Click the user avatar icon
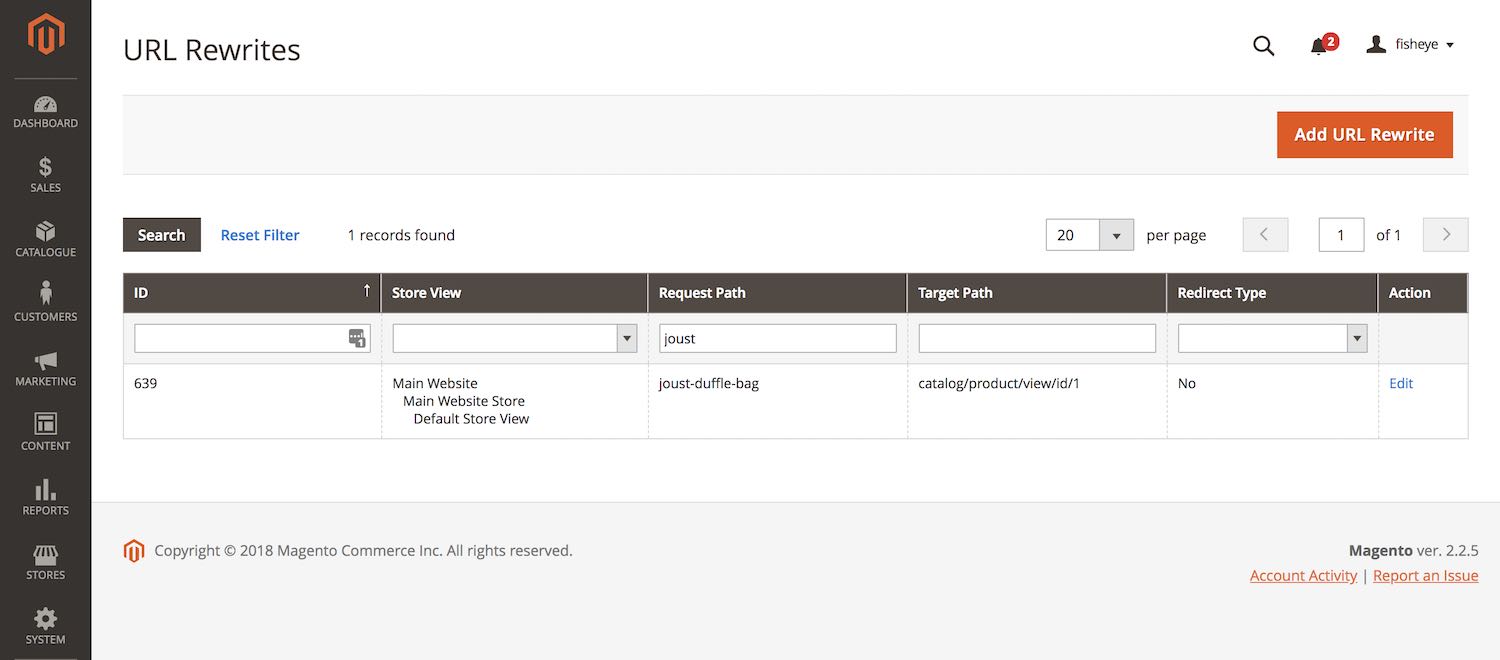 point(1376,44)
